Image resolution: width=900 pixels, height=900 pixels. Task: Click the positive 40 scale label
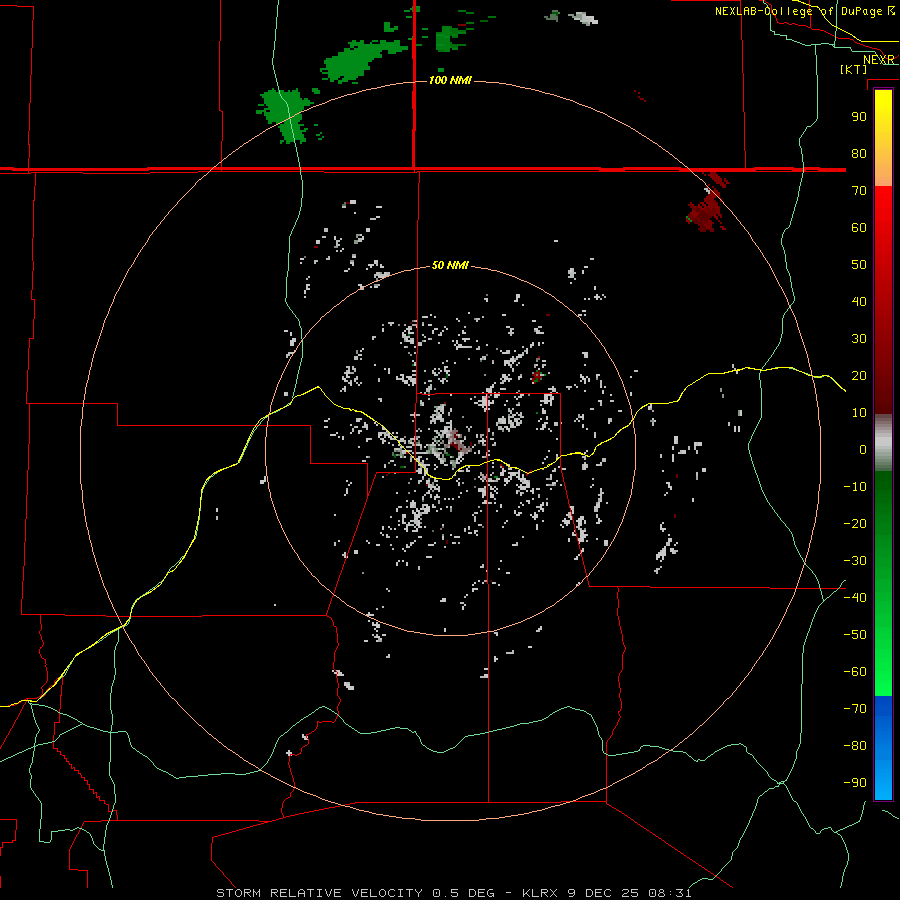pos(859,301)
